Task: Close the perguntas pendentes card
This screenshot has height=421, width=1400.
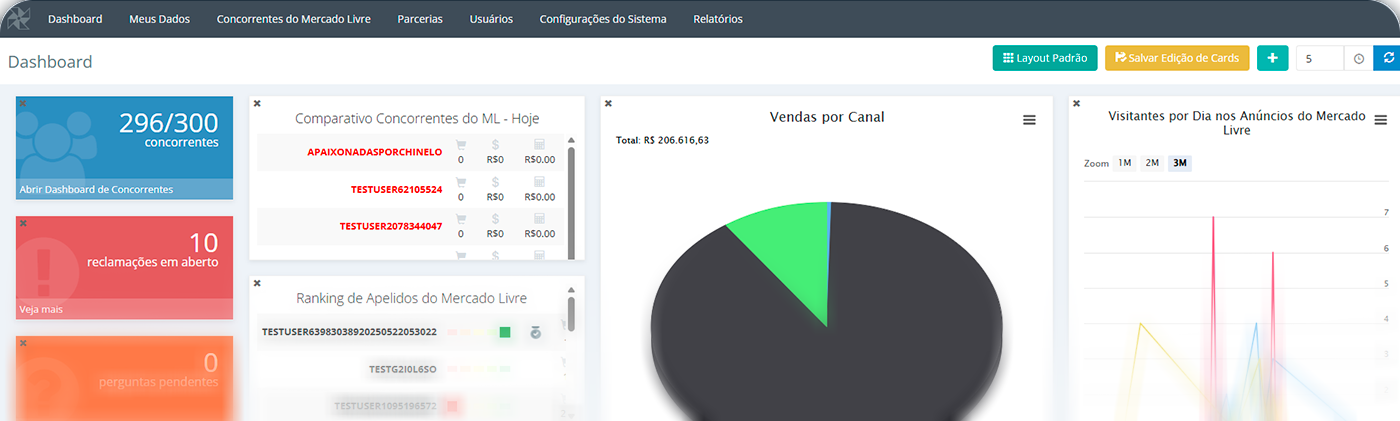Action: 23,343
